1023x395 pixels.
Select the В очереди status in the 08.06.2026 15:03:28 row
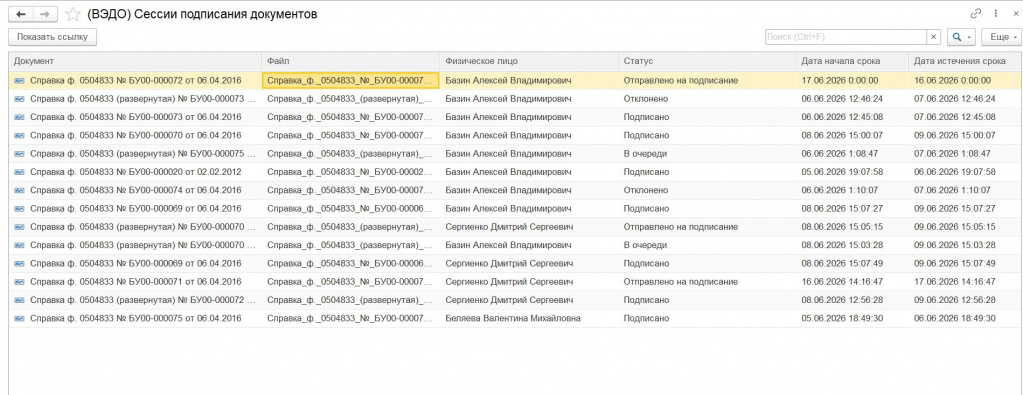707,245
